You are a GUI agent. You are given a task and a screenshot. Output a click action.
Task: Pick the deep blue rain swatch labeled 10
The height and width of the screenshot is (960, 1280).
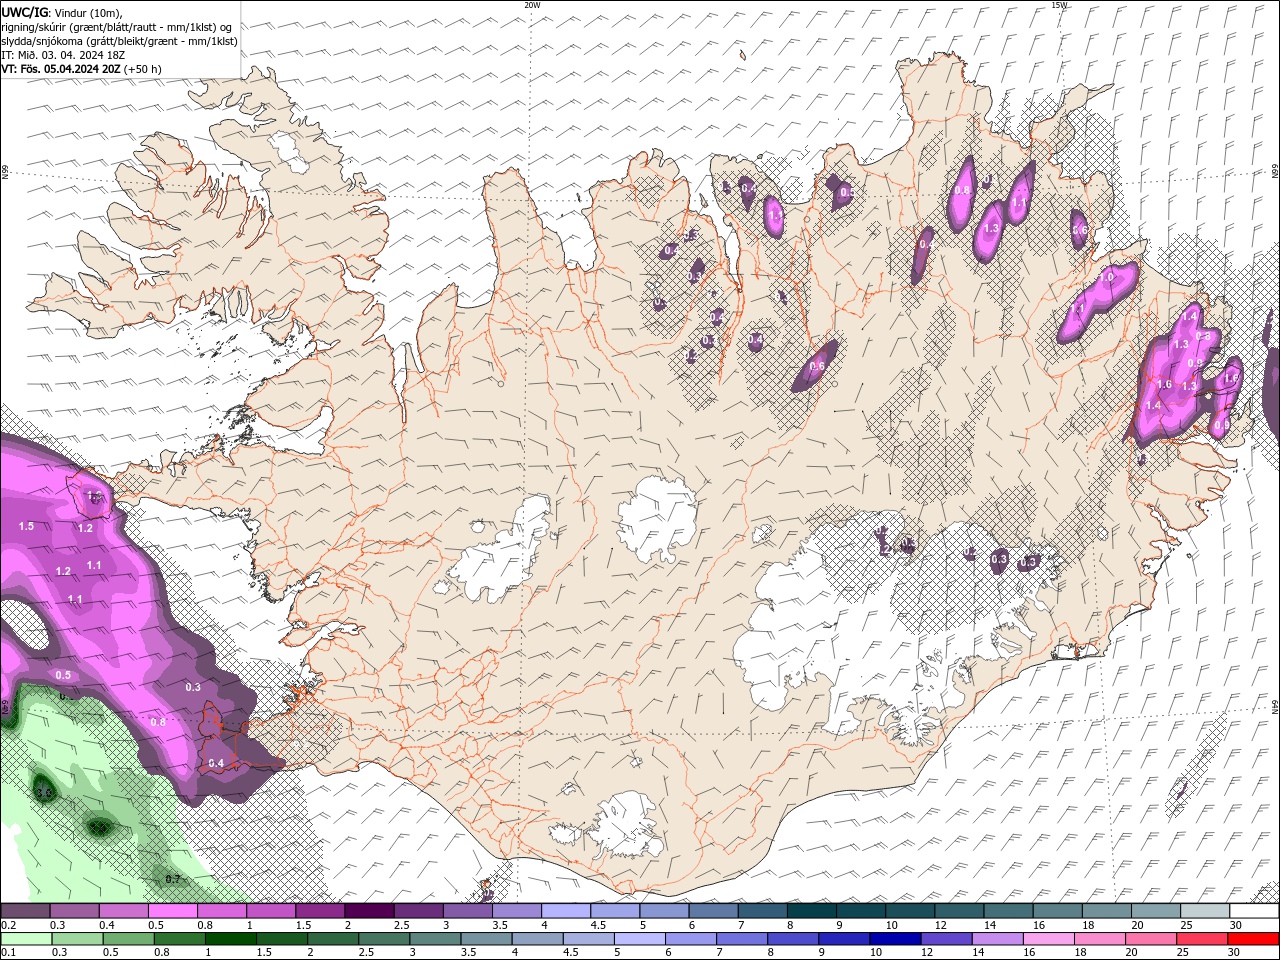click(895, 939)
